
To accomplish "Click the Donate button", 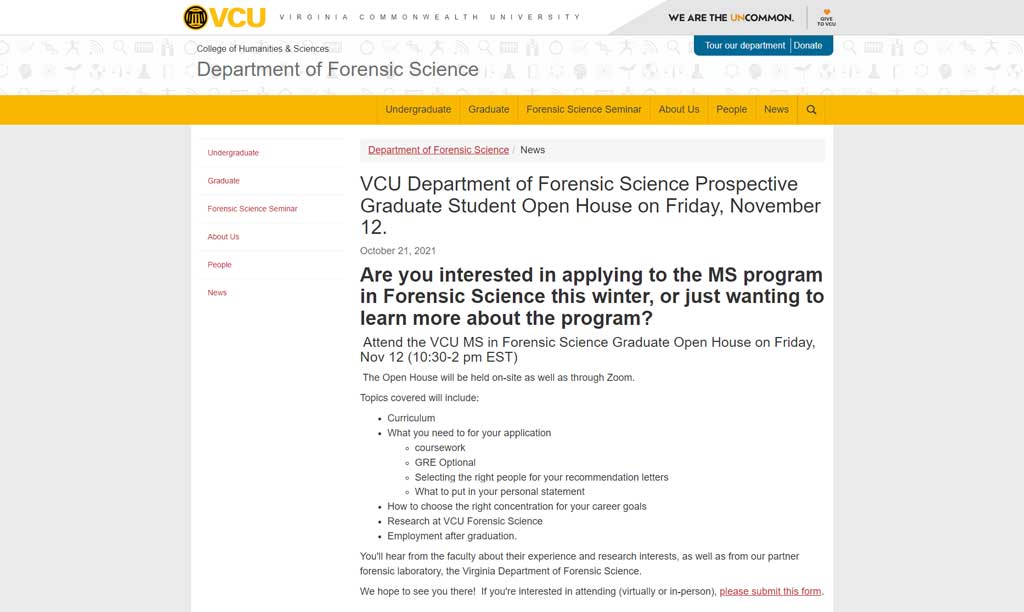I will pos(807,45).
